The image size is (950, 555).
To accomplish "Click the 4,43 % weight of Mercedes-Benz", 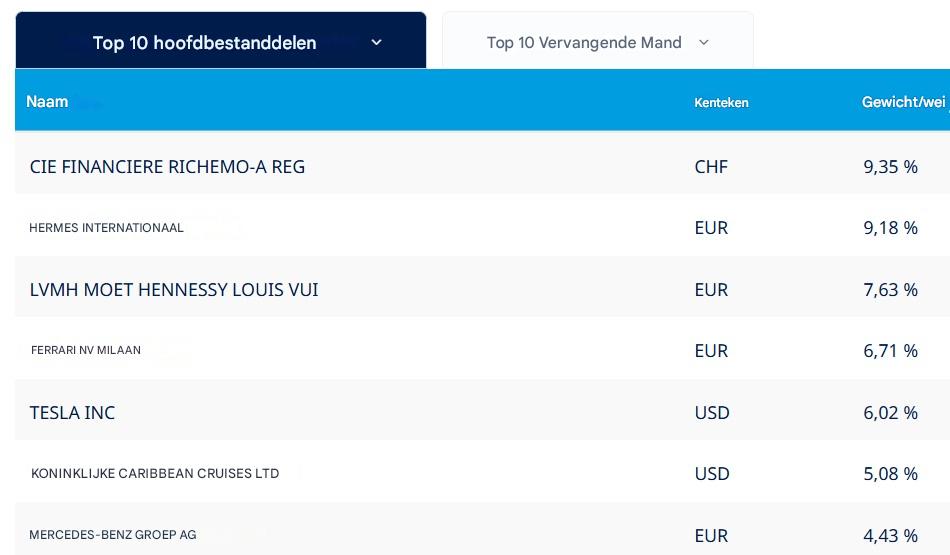I will pos(890,536).
